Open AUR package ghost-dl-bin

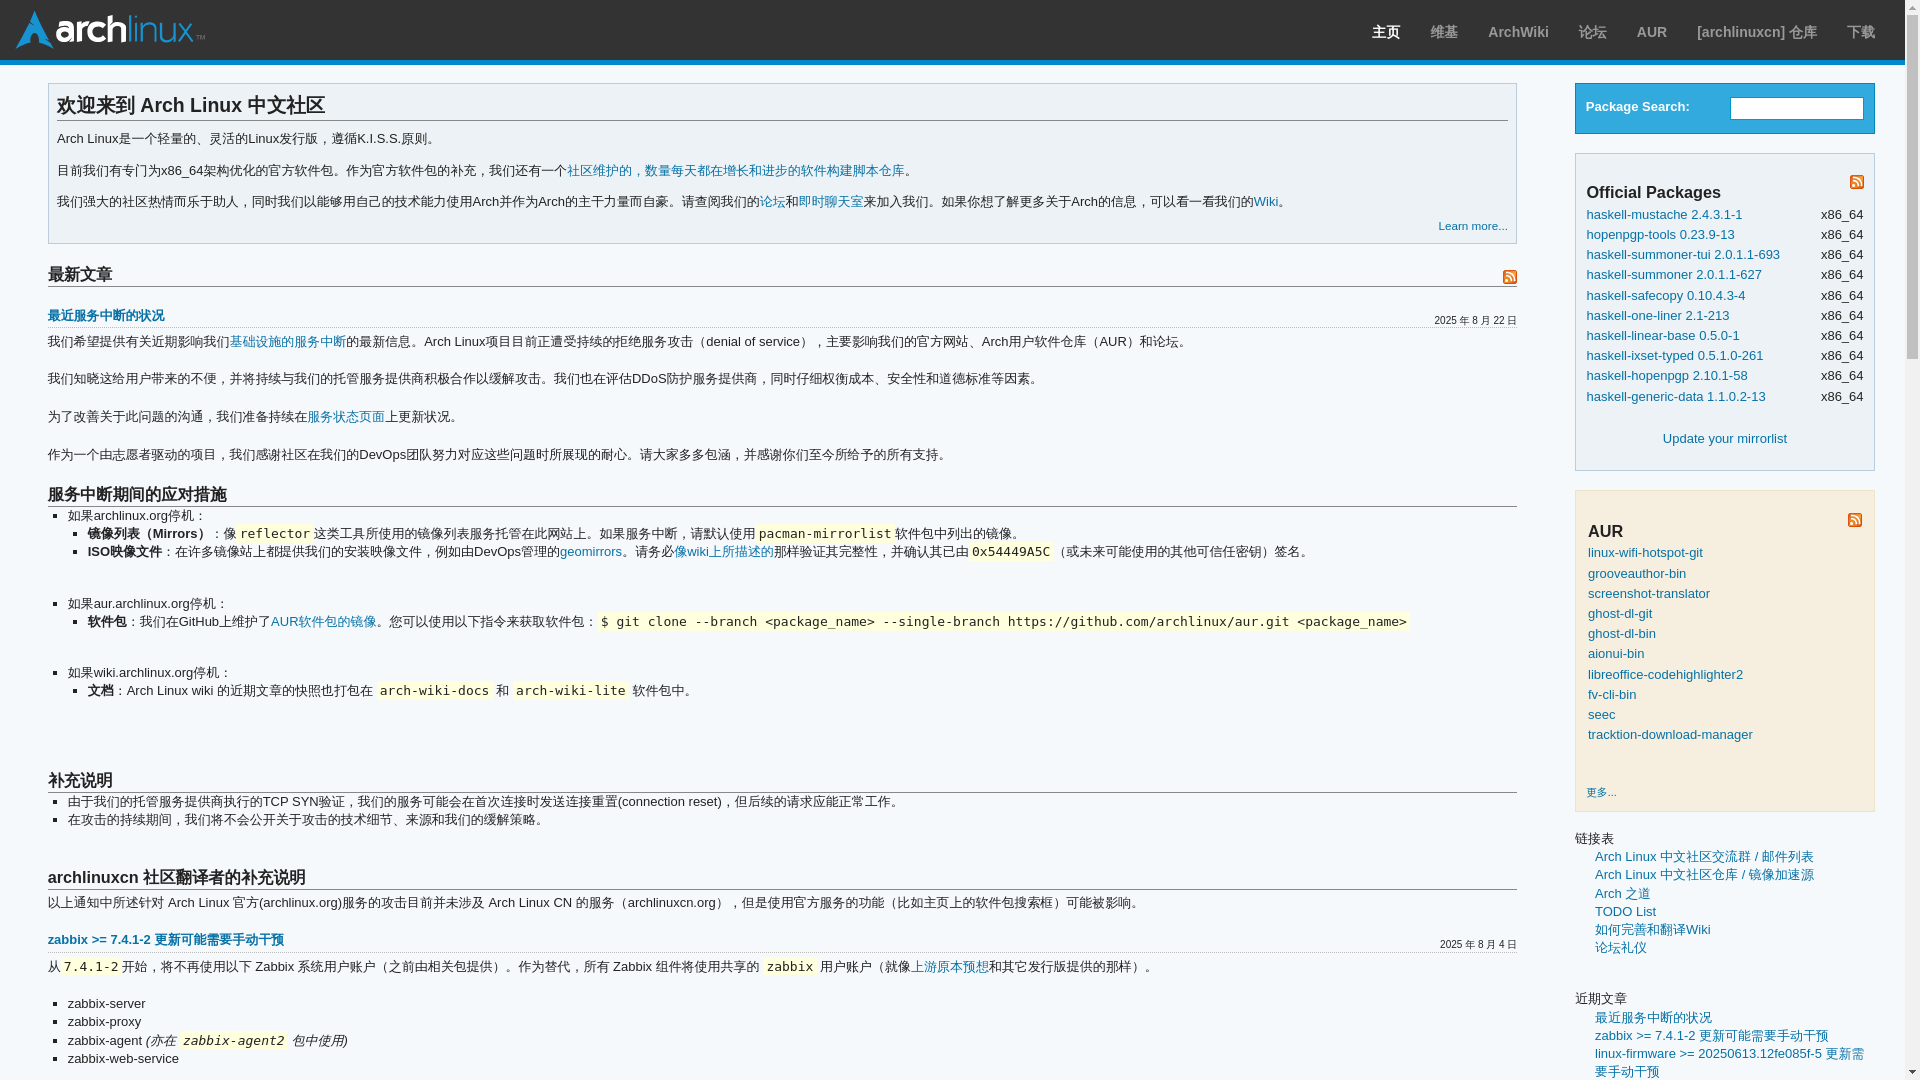[x=1621, y=634]
